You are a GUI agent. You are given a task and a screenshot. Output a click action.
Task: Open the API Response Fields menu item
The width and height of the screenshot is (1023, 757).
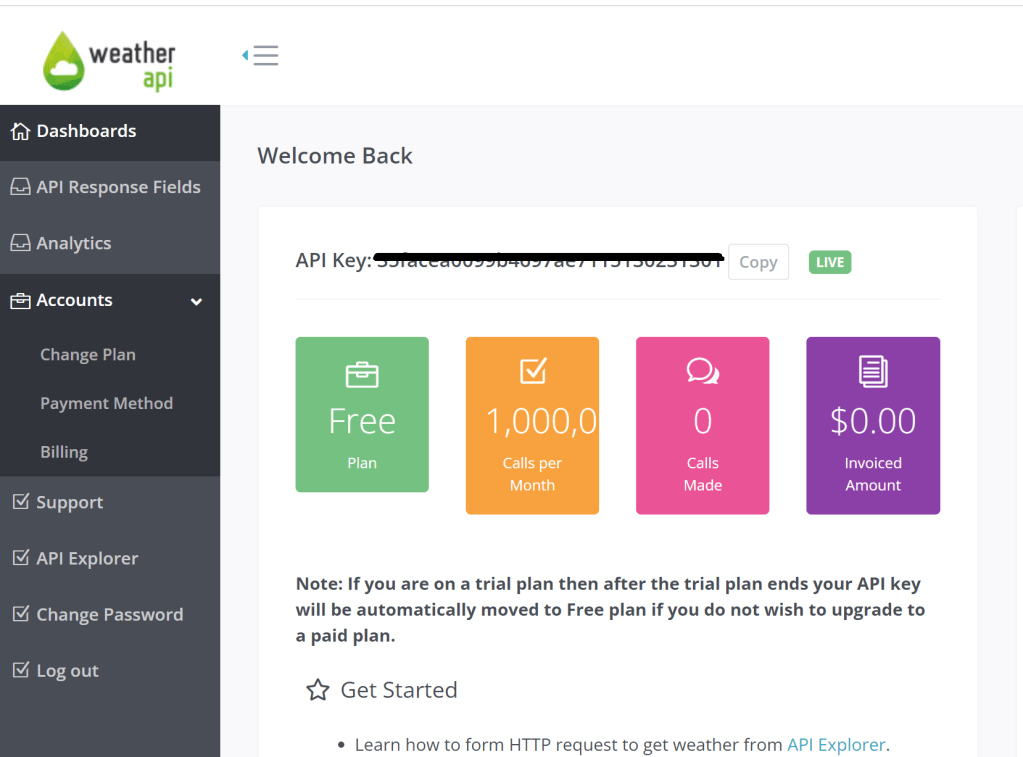point(118,187)
